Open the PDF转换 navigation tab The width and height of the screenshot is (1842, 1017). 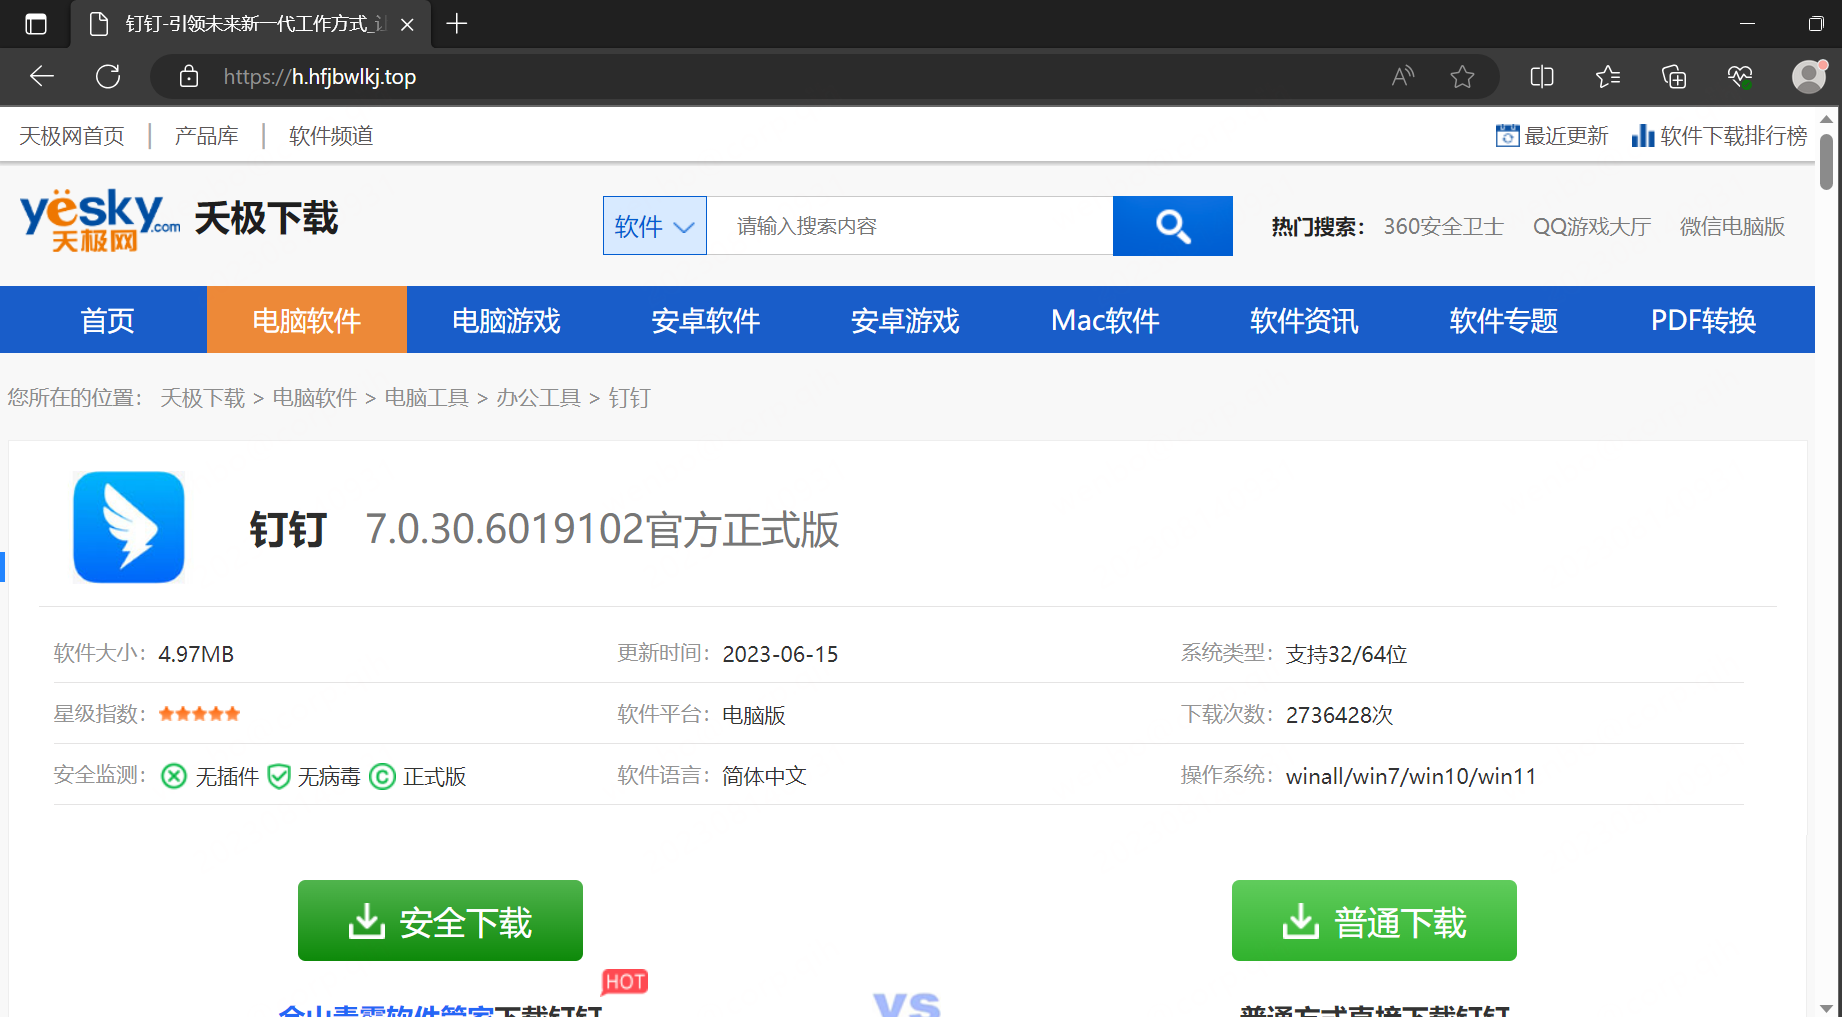[x=1704, y=320]
